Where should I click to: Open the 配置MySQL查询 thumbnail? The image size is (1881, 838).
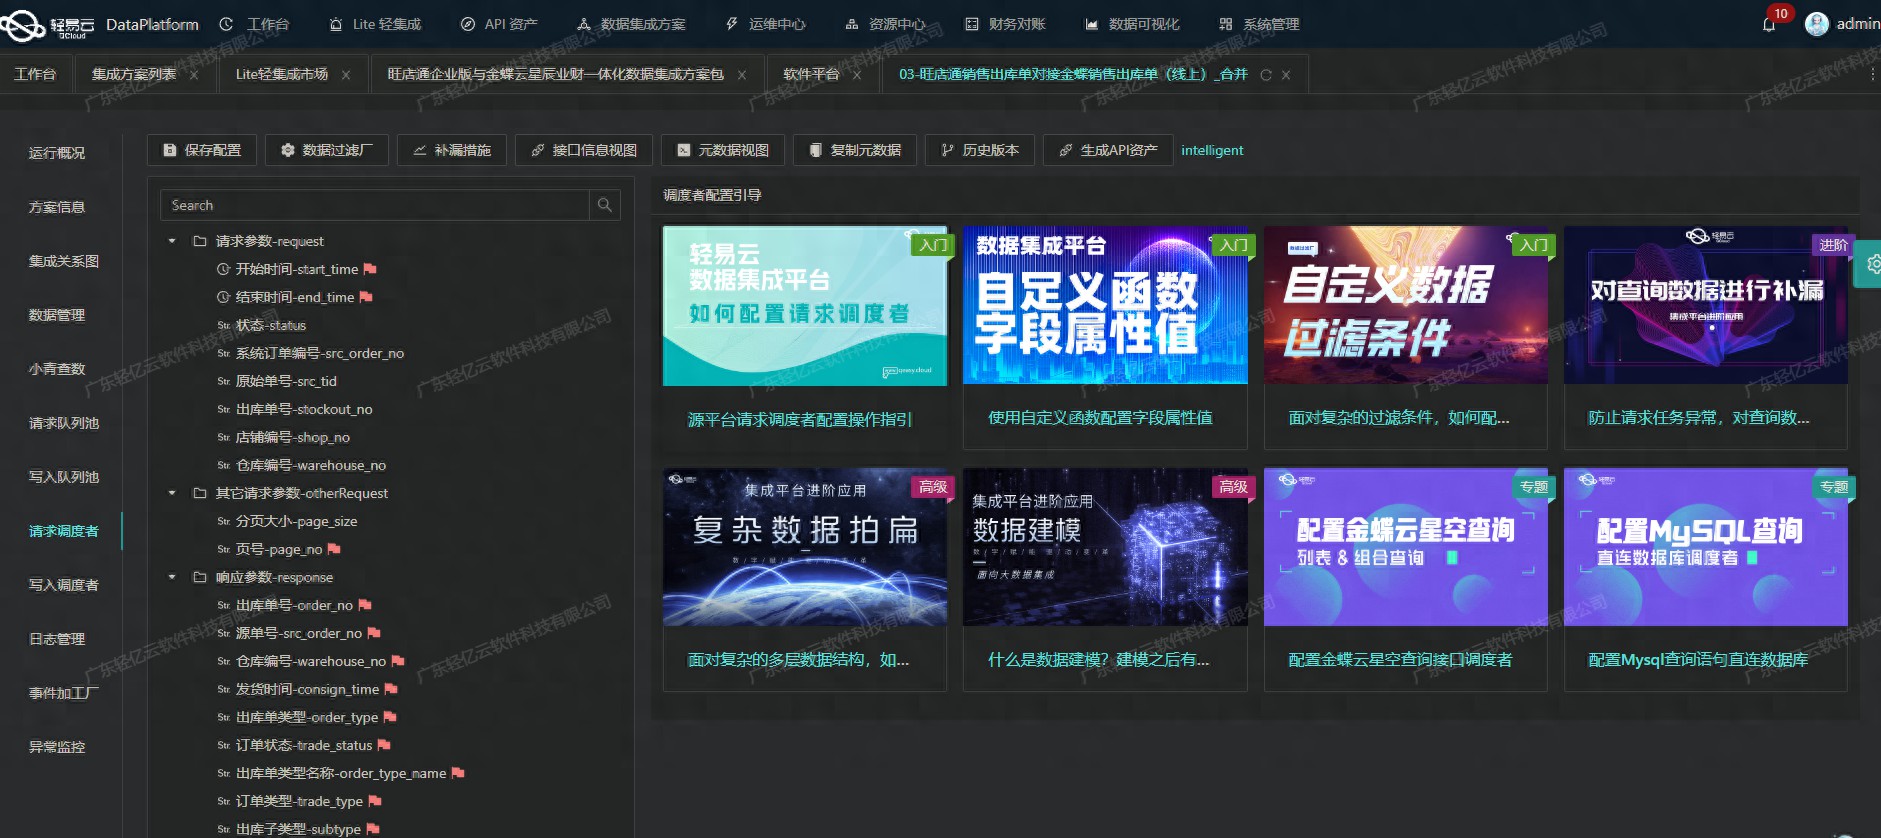pyautogui.click(x=1706, y=547)
